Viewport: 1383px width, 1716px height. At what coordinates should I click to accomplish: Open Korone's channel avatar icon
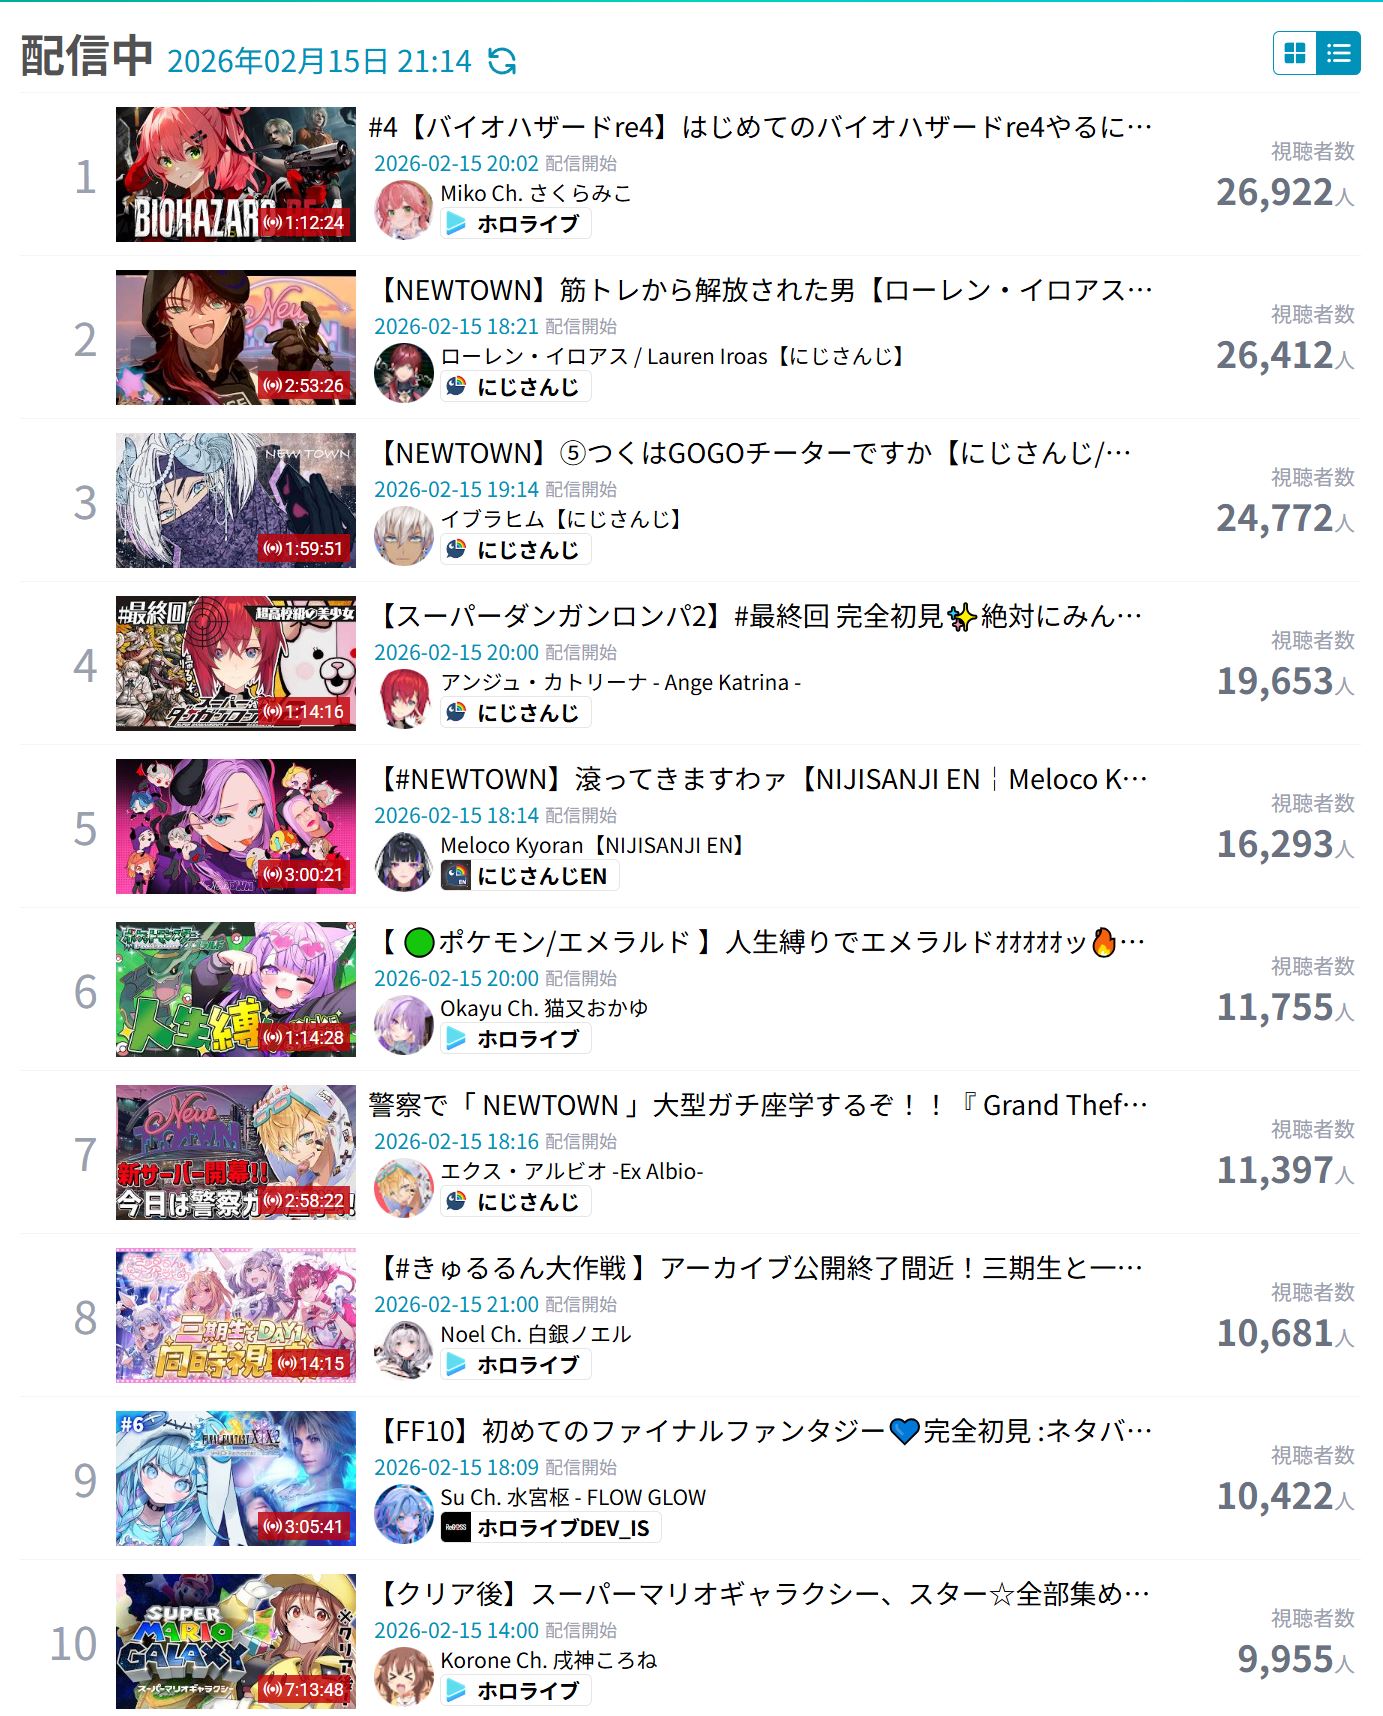tap(403, 1676)
